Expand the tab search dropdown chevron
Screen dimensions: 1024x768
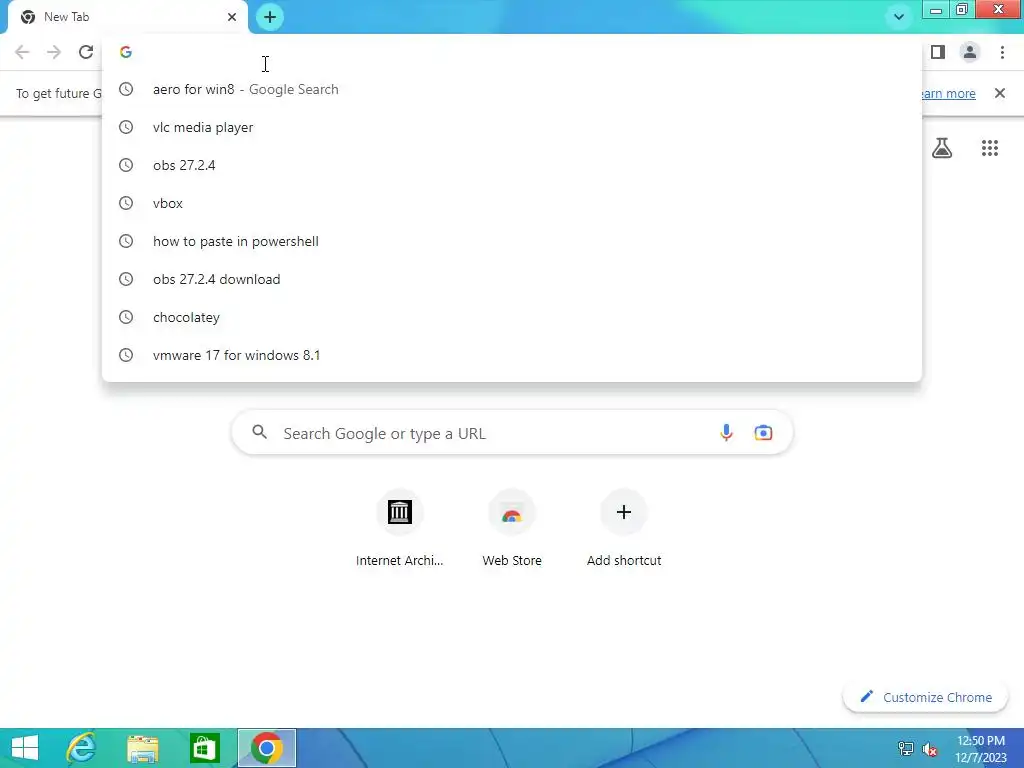899,17
